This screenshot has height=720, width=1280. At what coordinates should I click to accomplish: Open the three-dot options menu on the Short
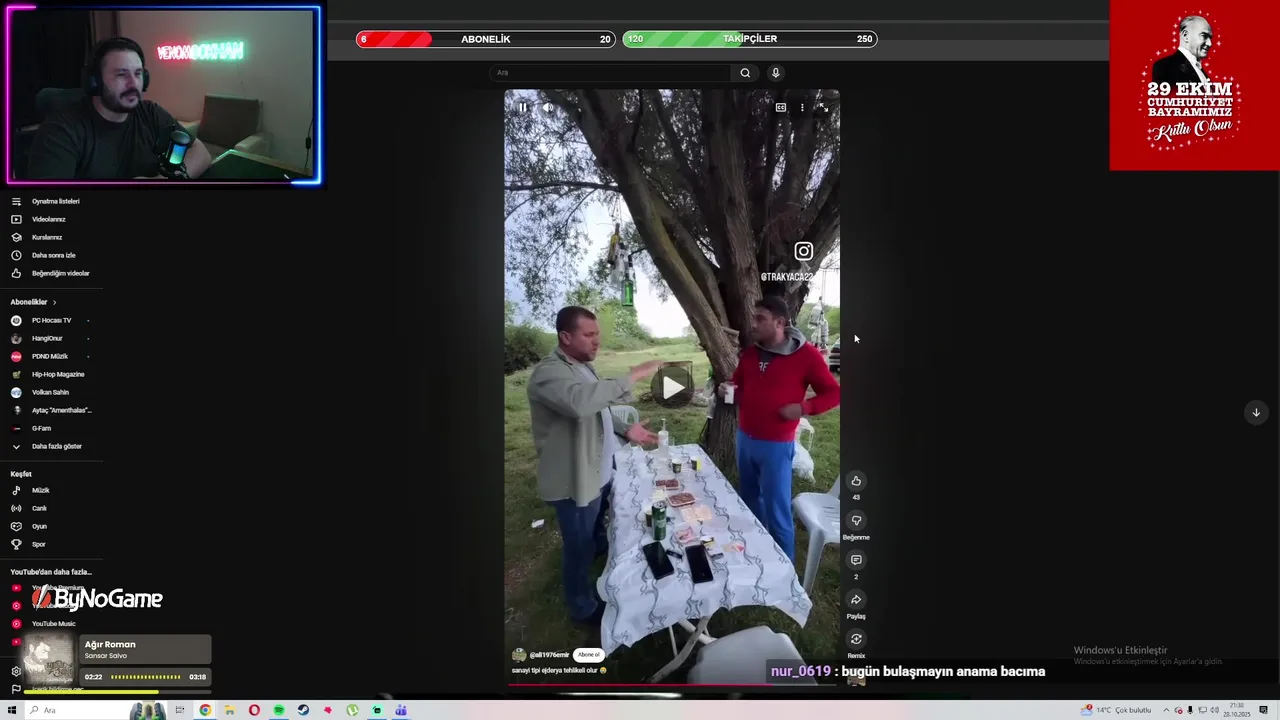point(802,107)
